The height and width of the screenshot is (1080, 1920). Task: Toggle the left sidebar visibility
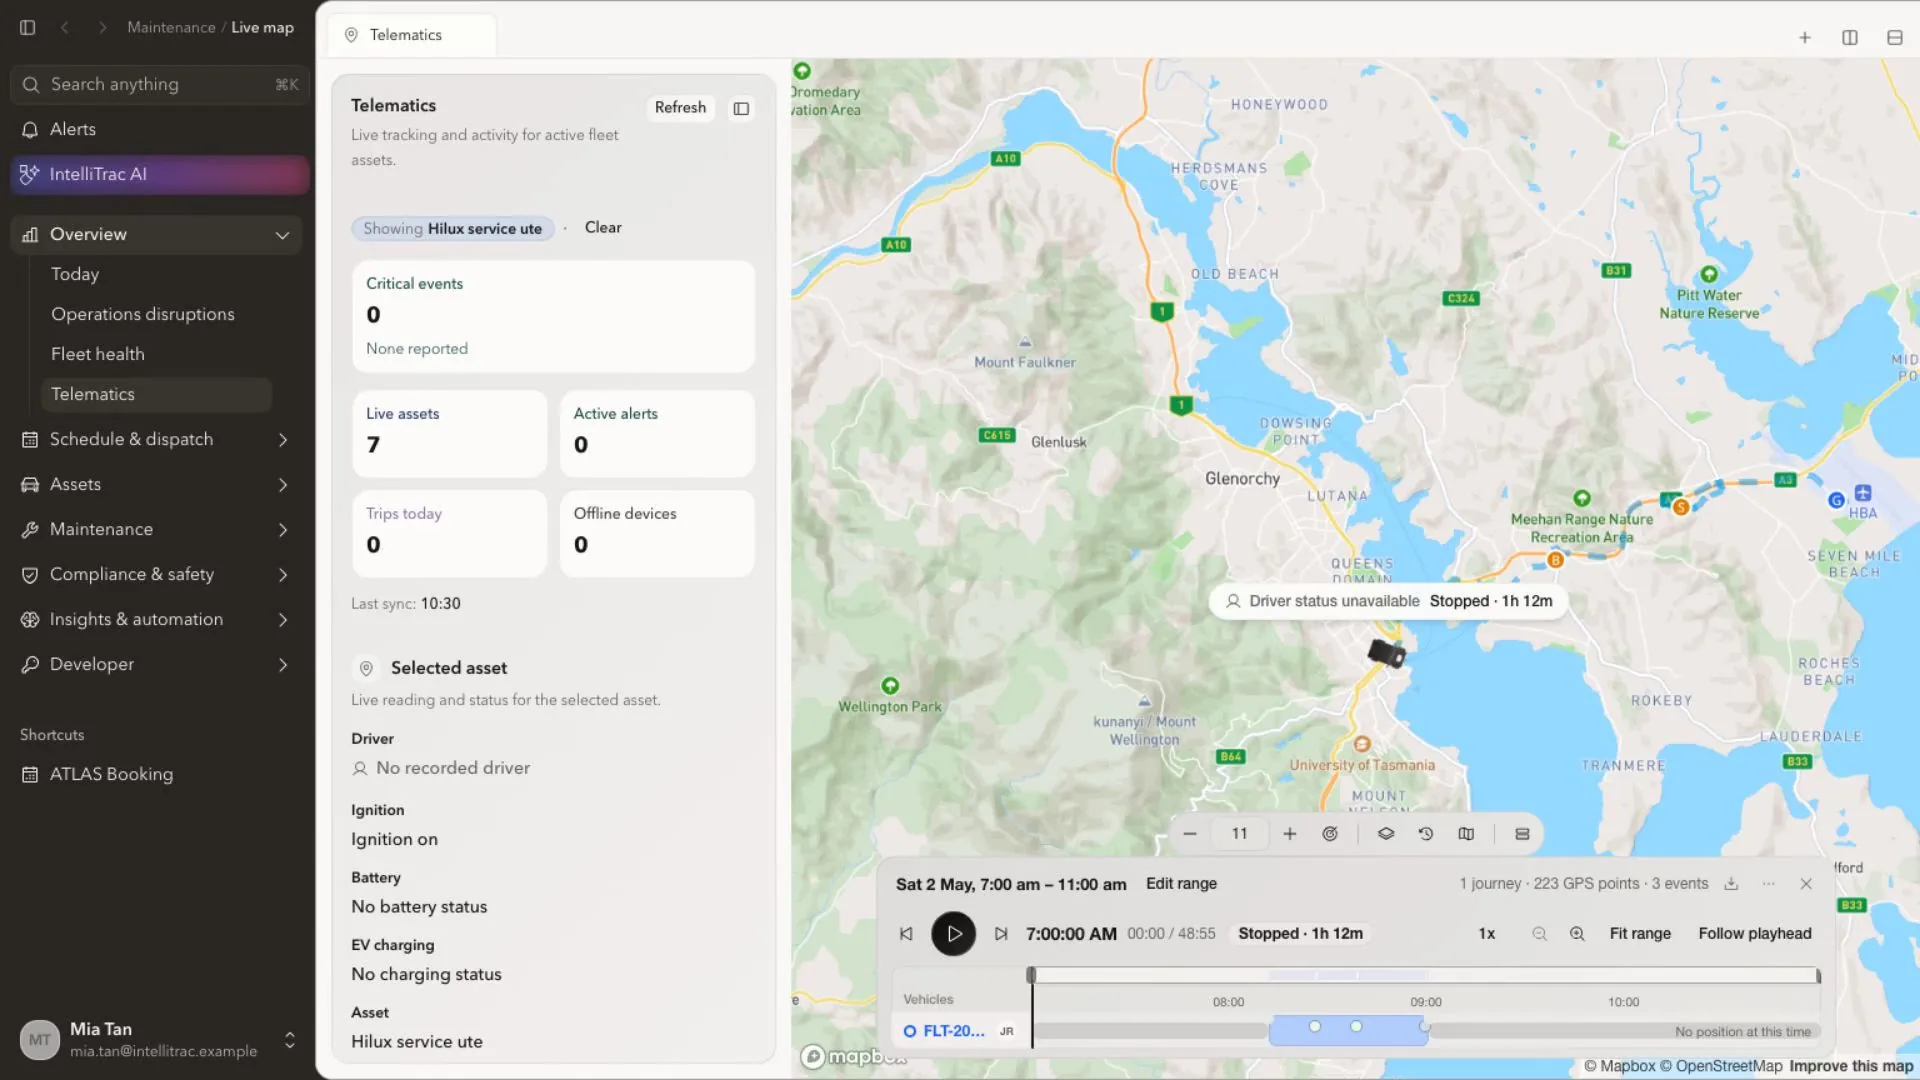[28, 28]
